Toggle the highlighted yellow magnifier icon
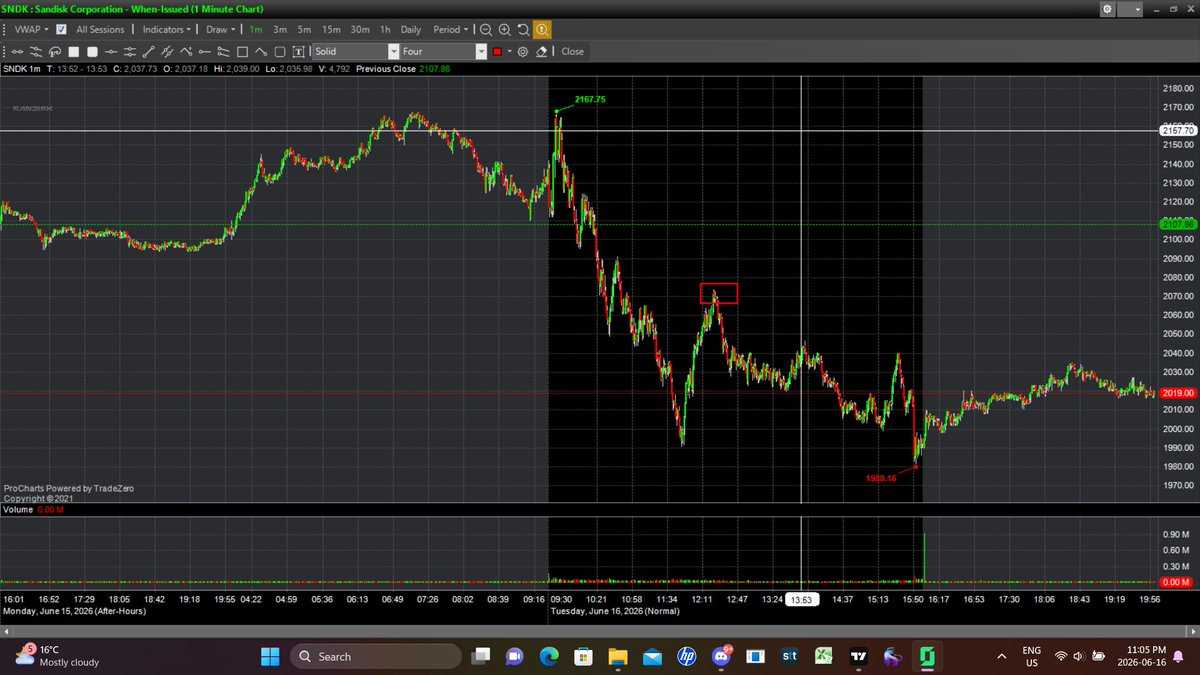 (542, 30)
